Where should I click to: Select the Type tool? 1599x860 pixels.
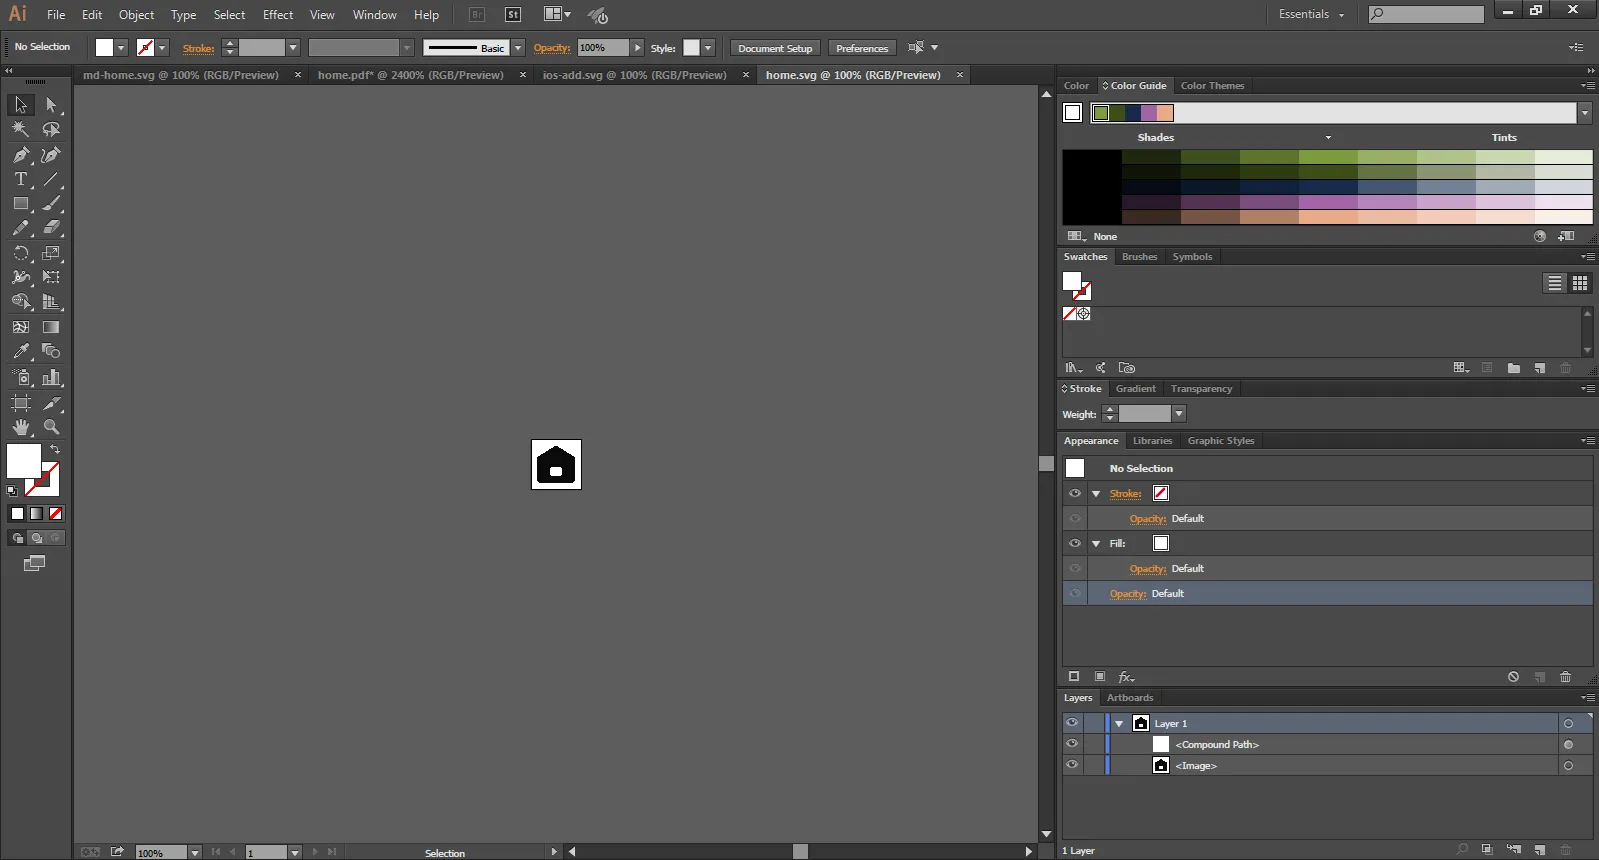(x=20, y=180)
